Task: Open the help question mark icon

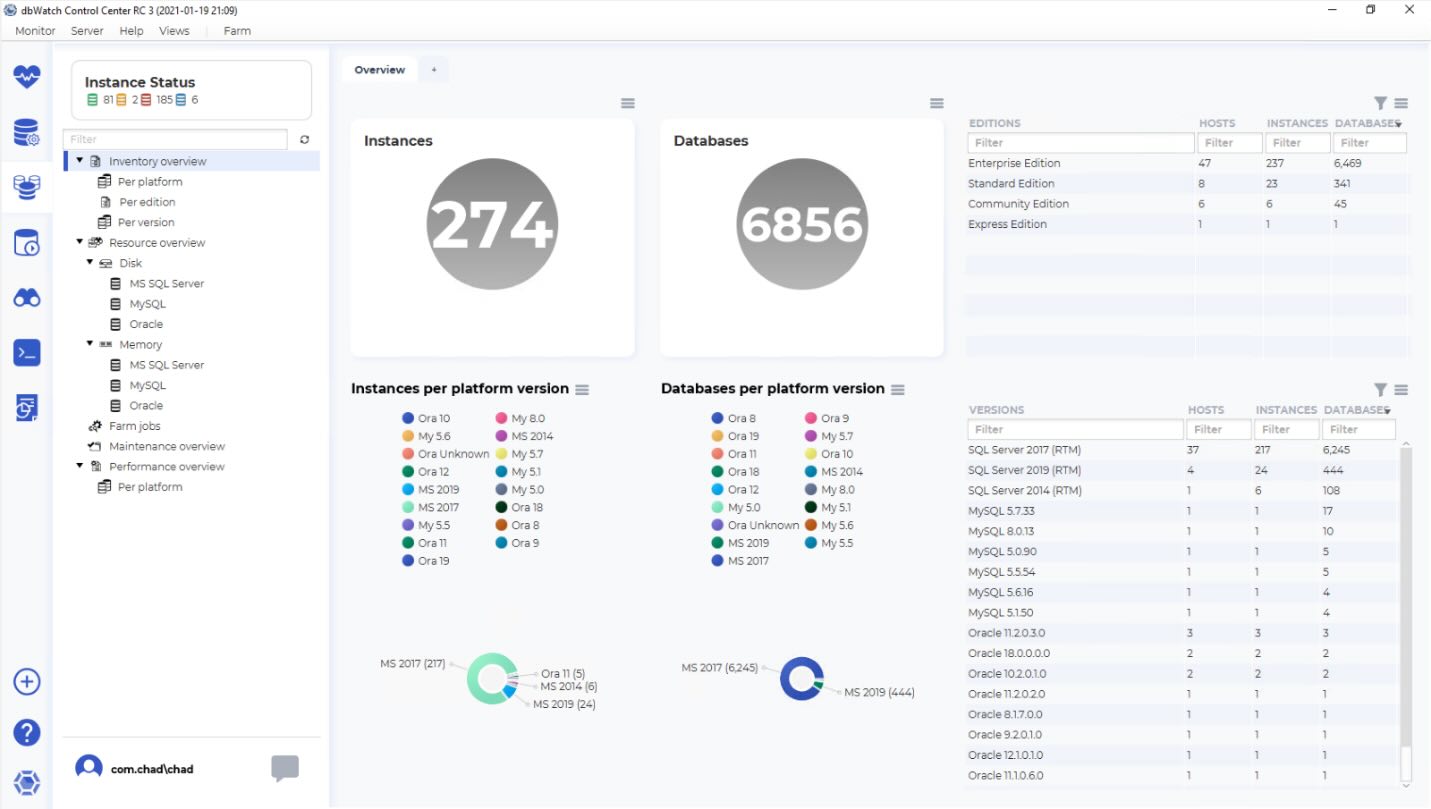Action: point(27,732)
